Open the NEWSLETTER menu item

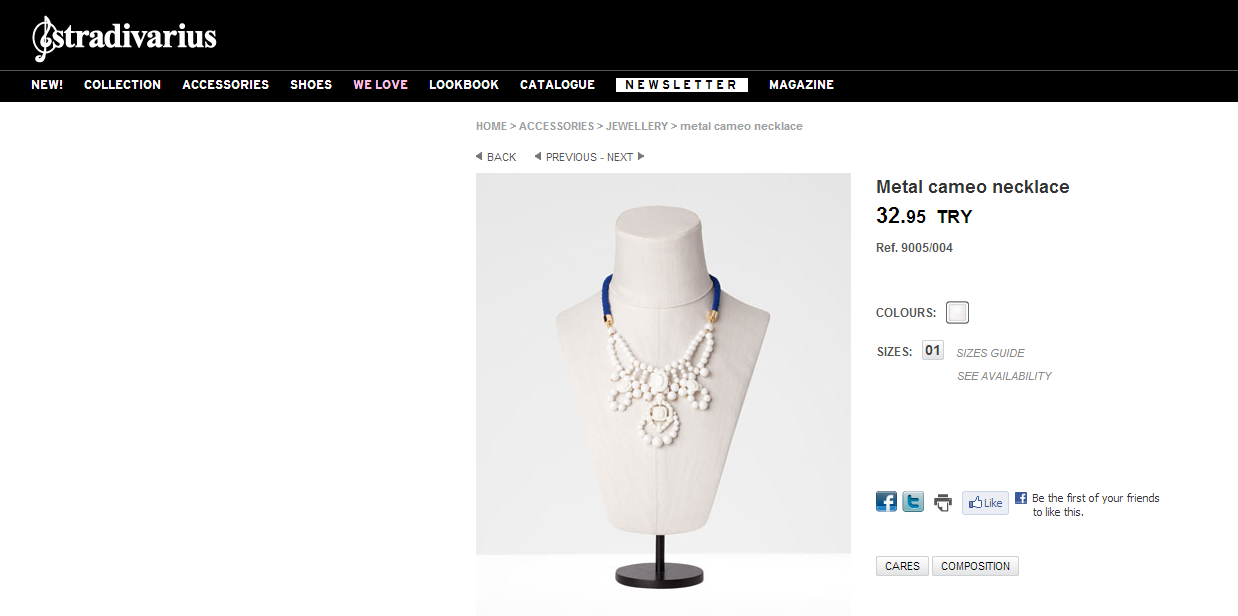(681, 85)
